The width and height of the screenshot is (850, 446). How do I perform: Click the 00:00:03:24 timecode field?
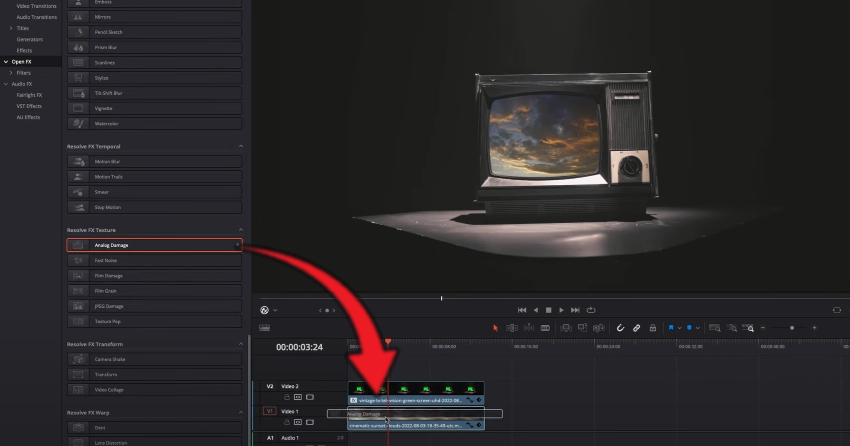point(299,347)
